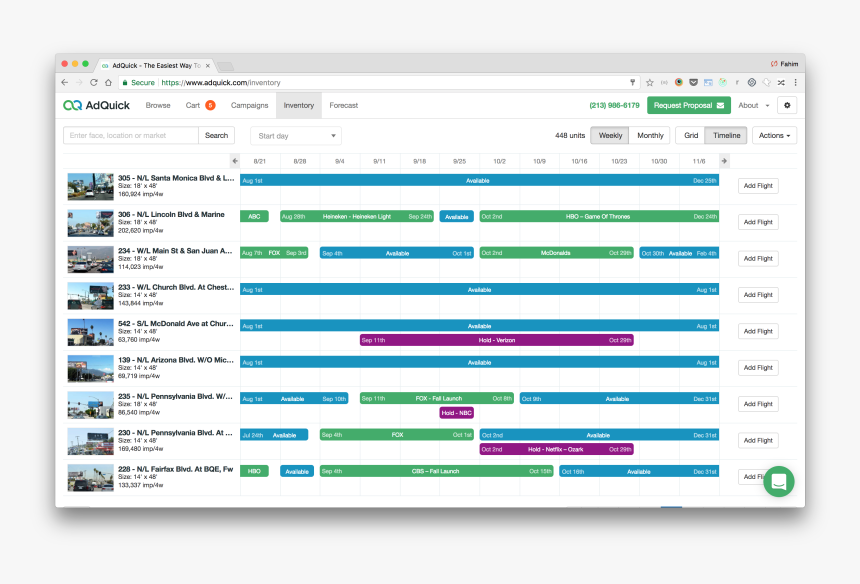Select the McDonalds flight bar
Image resolution: width=860 pixels, height=584 pixels.
point(556,253)
